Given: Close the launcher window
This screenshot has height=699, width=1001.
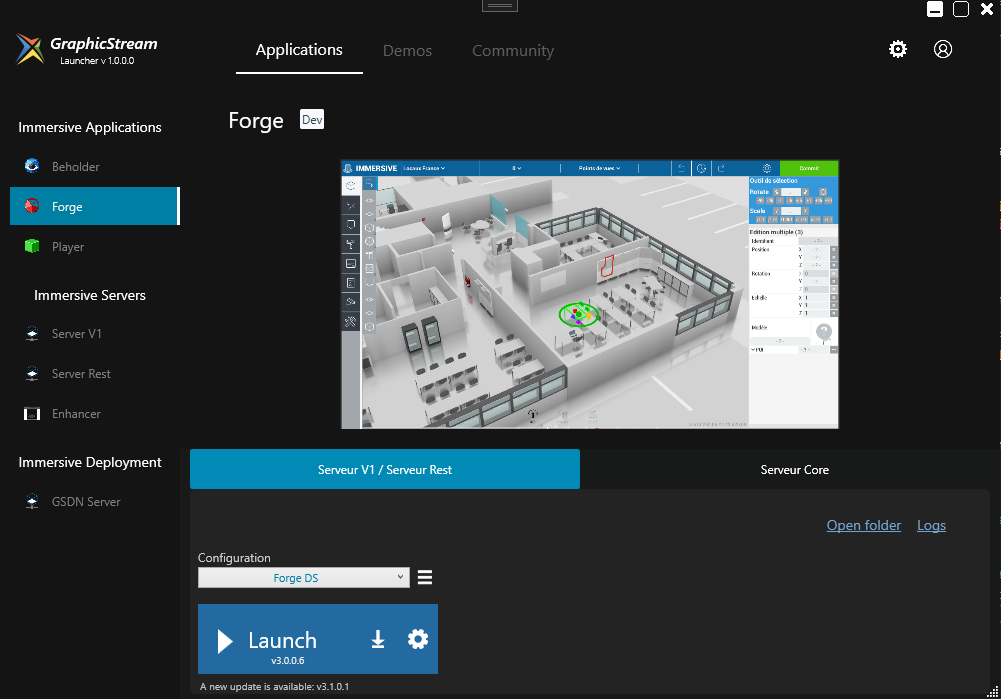Looking at the screenshot, I should pos(987,9).
